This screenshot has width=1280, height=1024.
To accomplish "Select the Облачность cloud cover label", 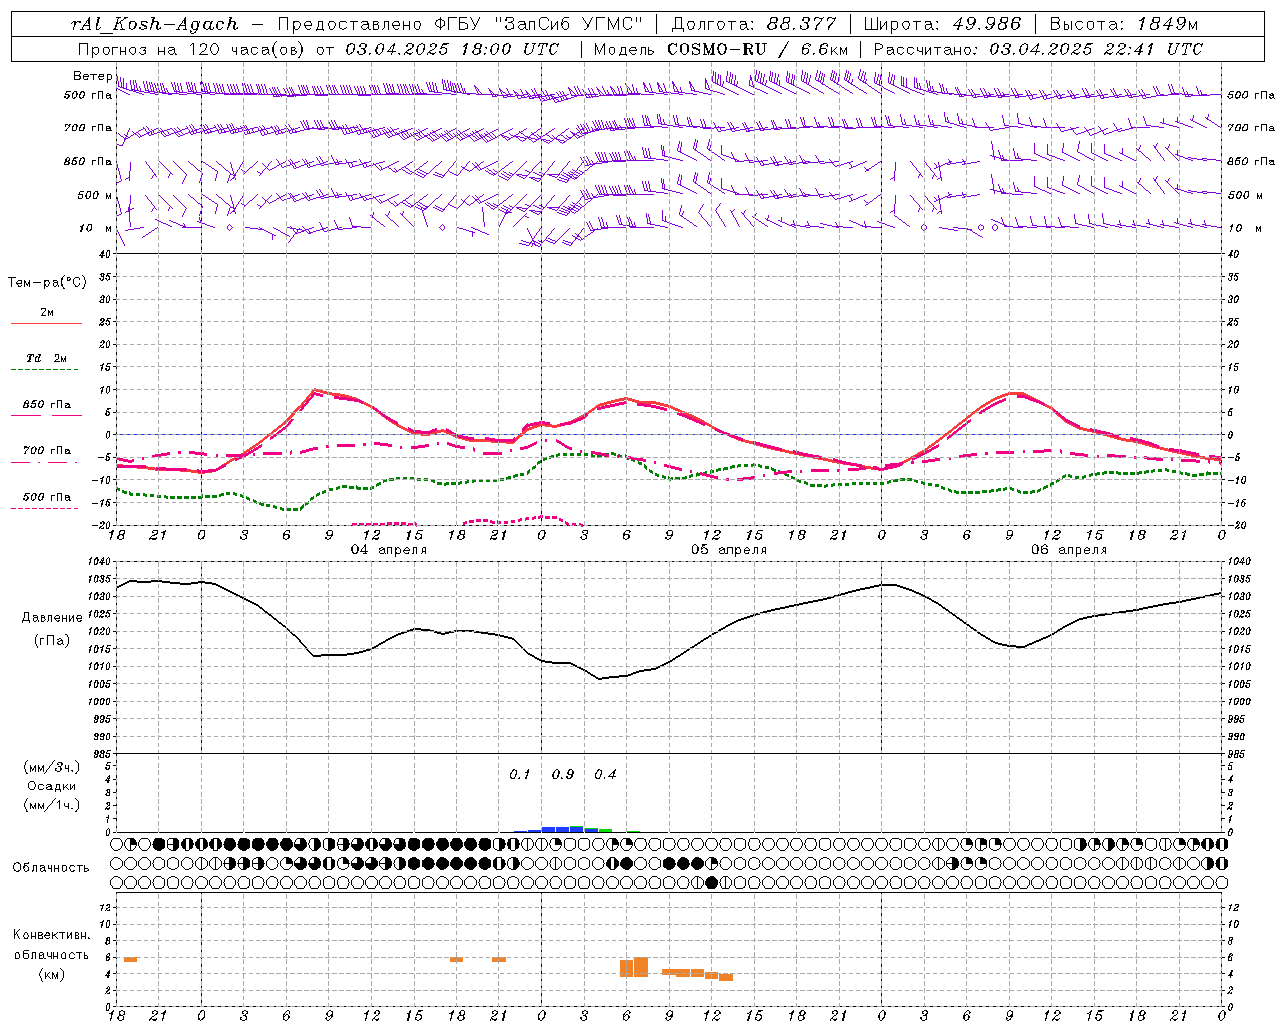I will click(x=51, y=868).
